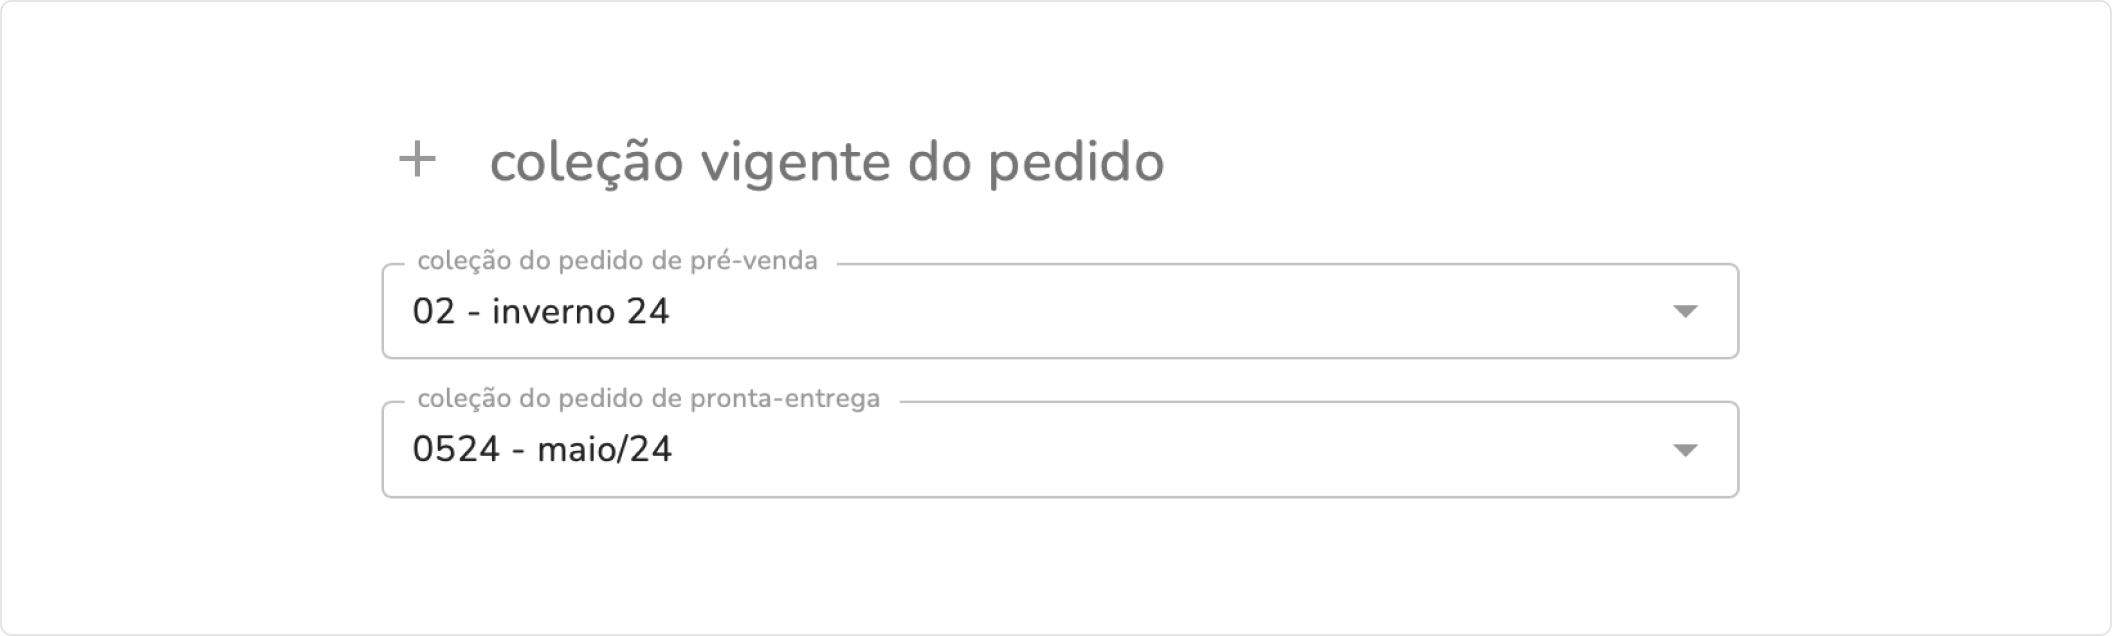Viewport: 2112px width, 636px height.
Task: Click the plus icon beside the heading
Action: pyautogui.click(x=417, y=160)
